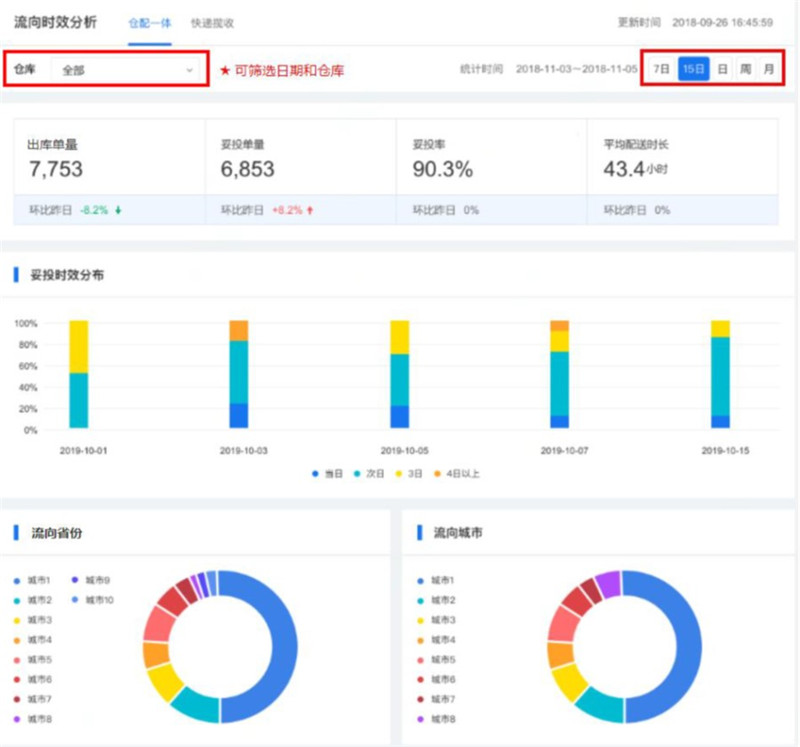The height and width of the screenshot is (747, 800).
Task: Click the chevron arrow in the 仓库 selector
Action: point(189,71)
